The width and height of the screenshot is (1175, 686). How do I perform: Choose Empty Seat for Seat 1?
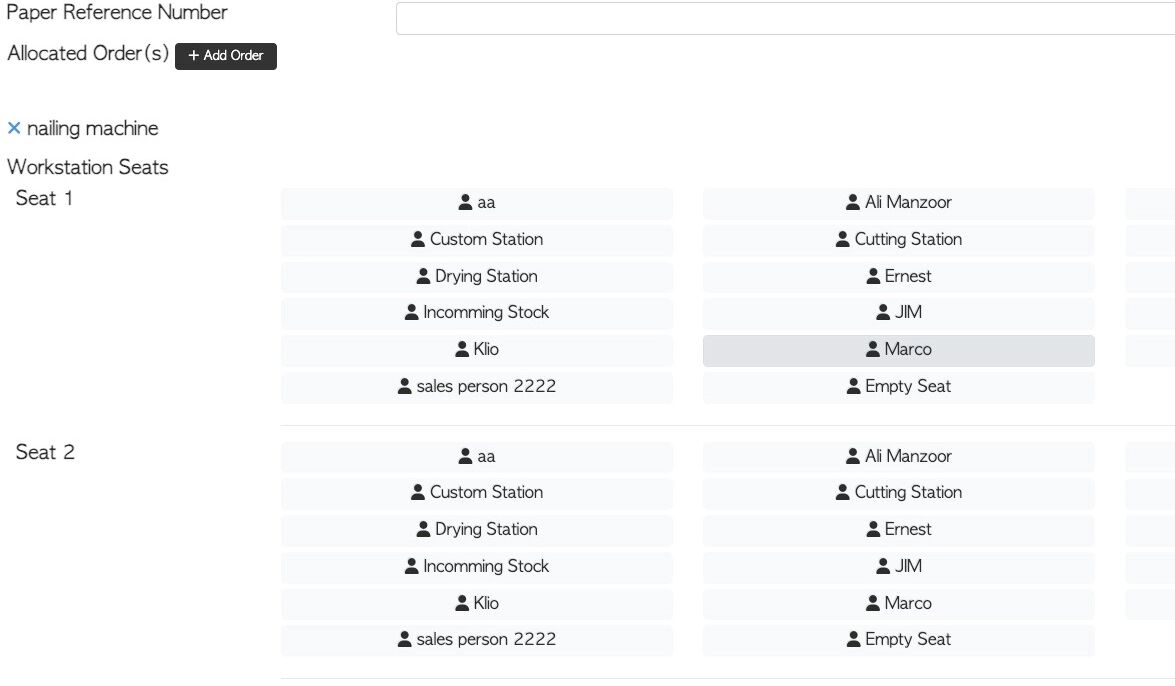point(898,387)
